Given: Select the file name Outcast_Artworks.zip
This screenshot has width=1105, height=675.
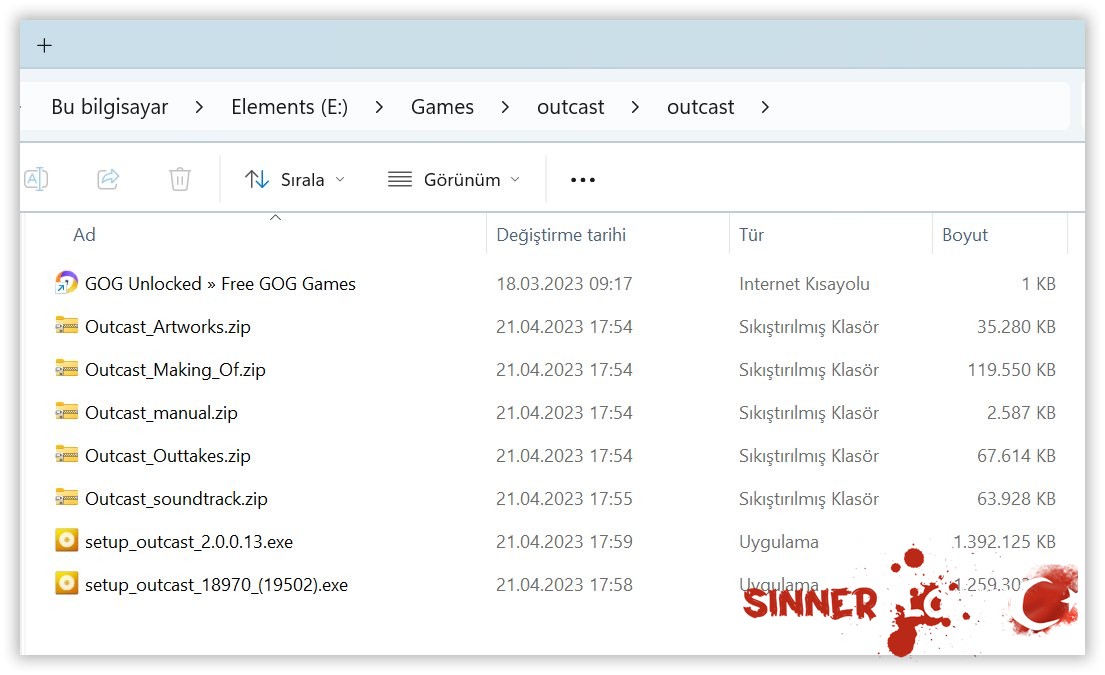Looking at the screenshot, I should pos(168,327).
